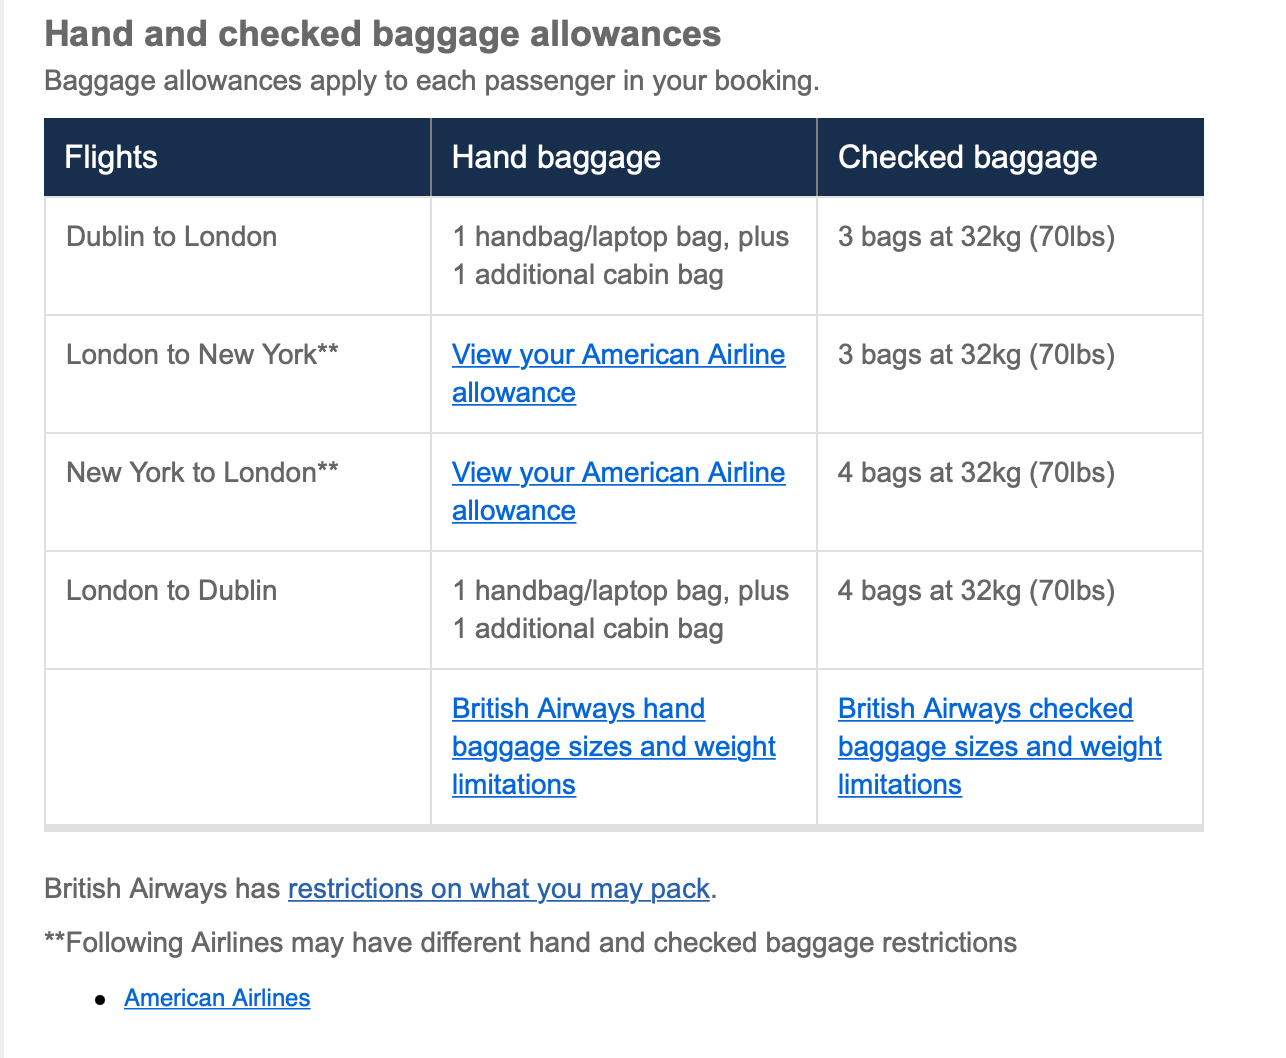Select the Hand baggage column header
Image resolution: width=1286 pixels, height=1058 pixels.
pyautogui.click(x=556, y=157)
